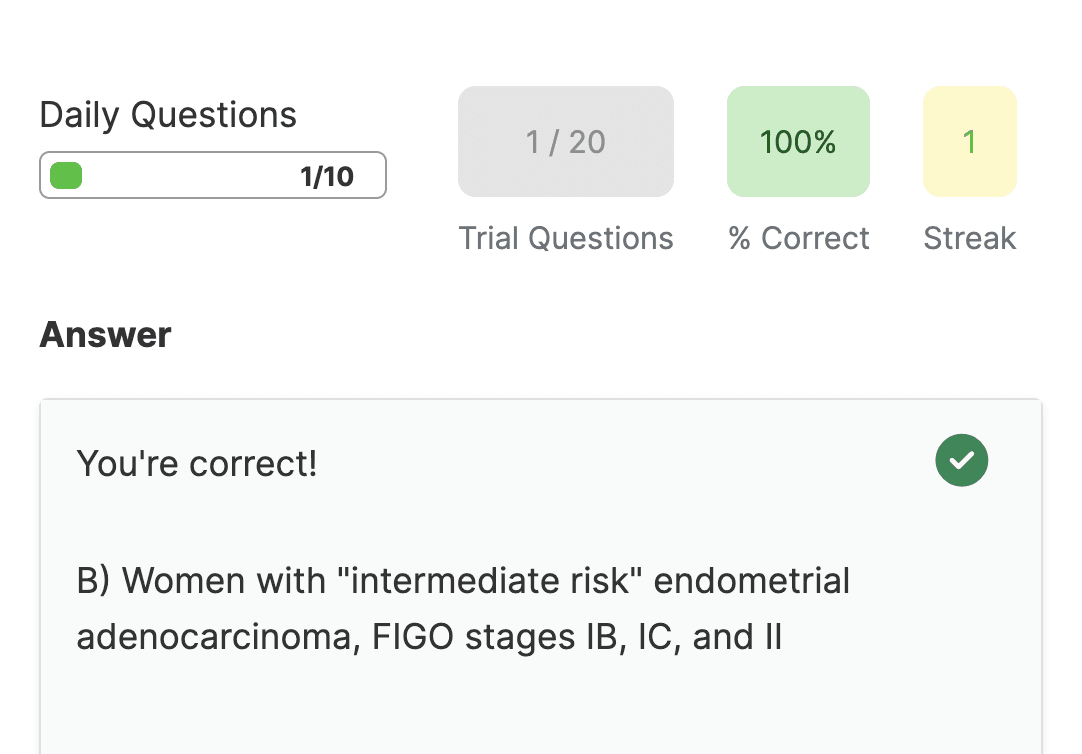Click the green progress bar fill

pos(66,175)
